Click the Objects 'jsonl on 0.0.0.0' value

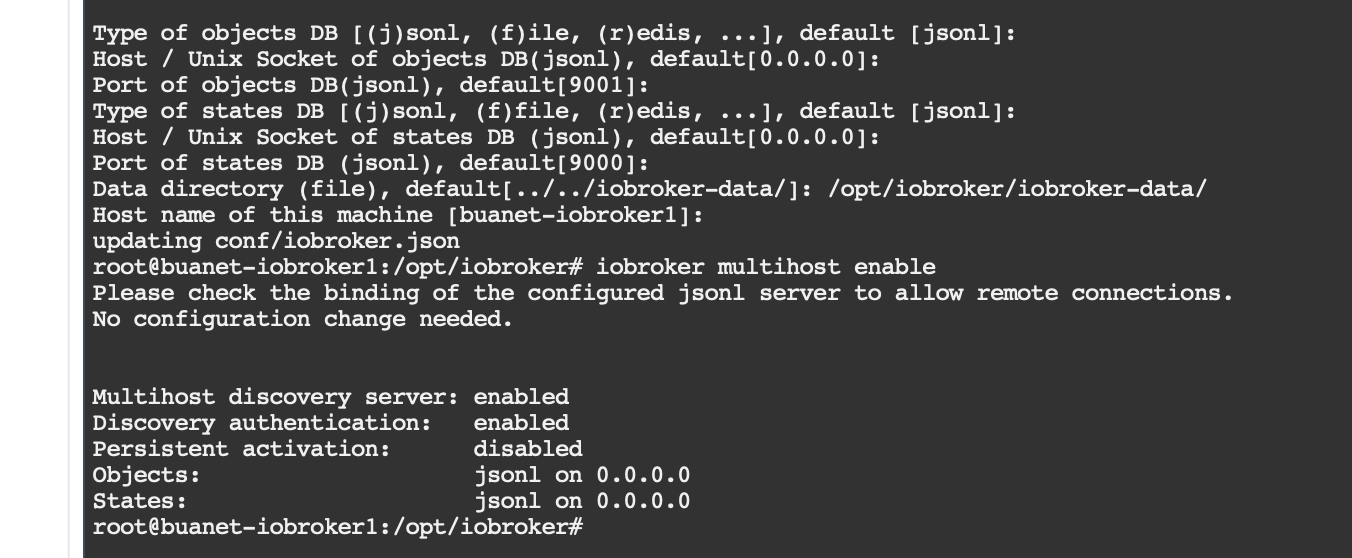tap(581, 475)
